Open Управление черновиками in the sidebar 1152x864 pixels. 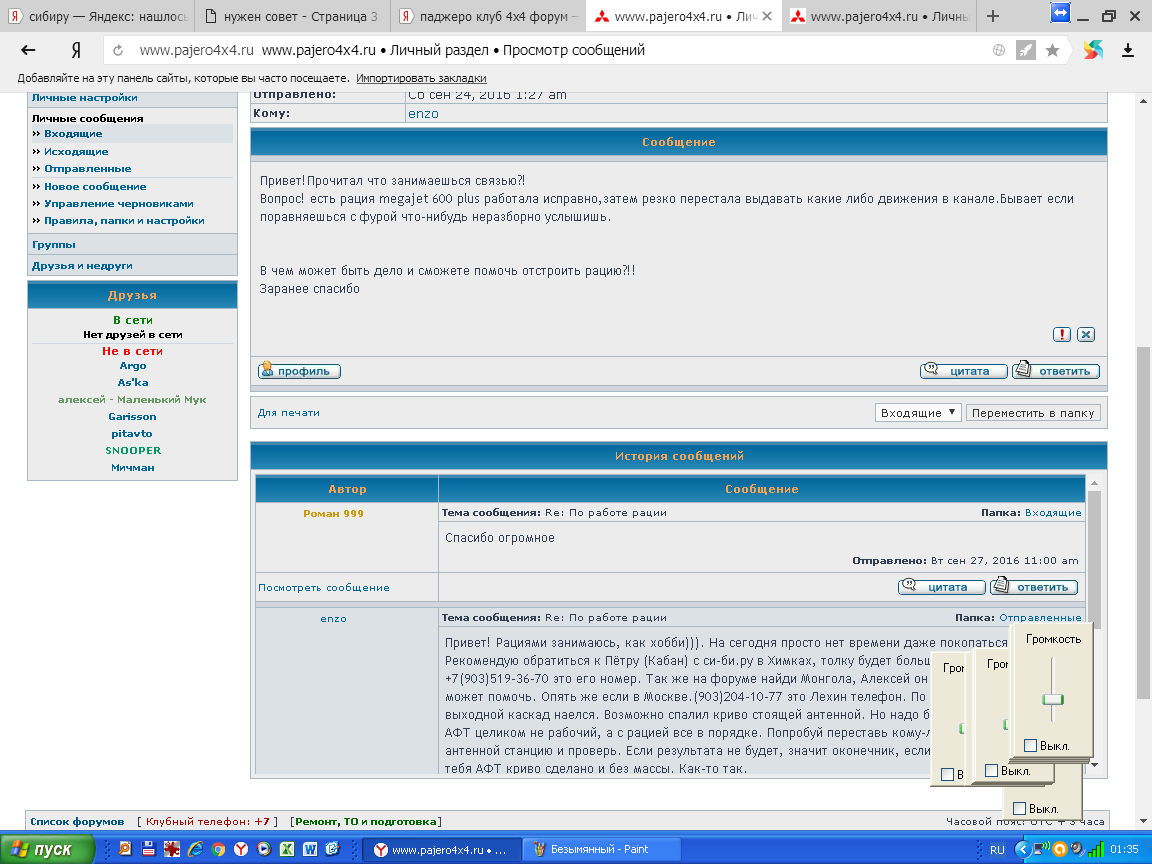[x=119, y=204]
